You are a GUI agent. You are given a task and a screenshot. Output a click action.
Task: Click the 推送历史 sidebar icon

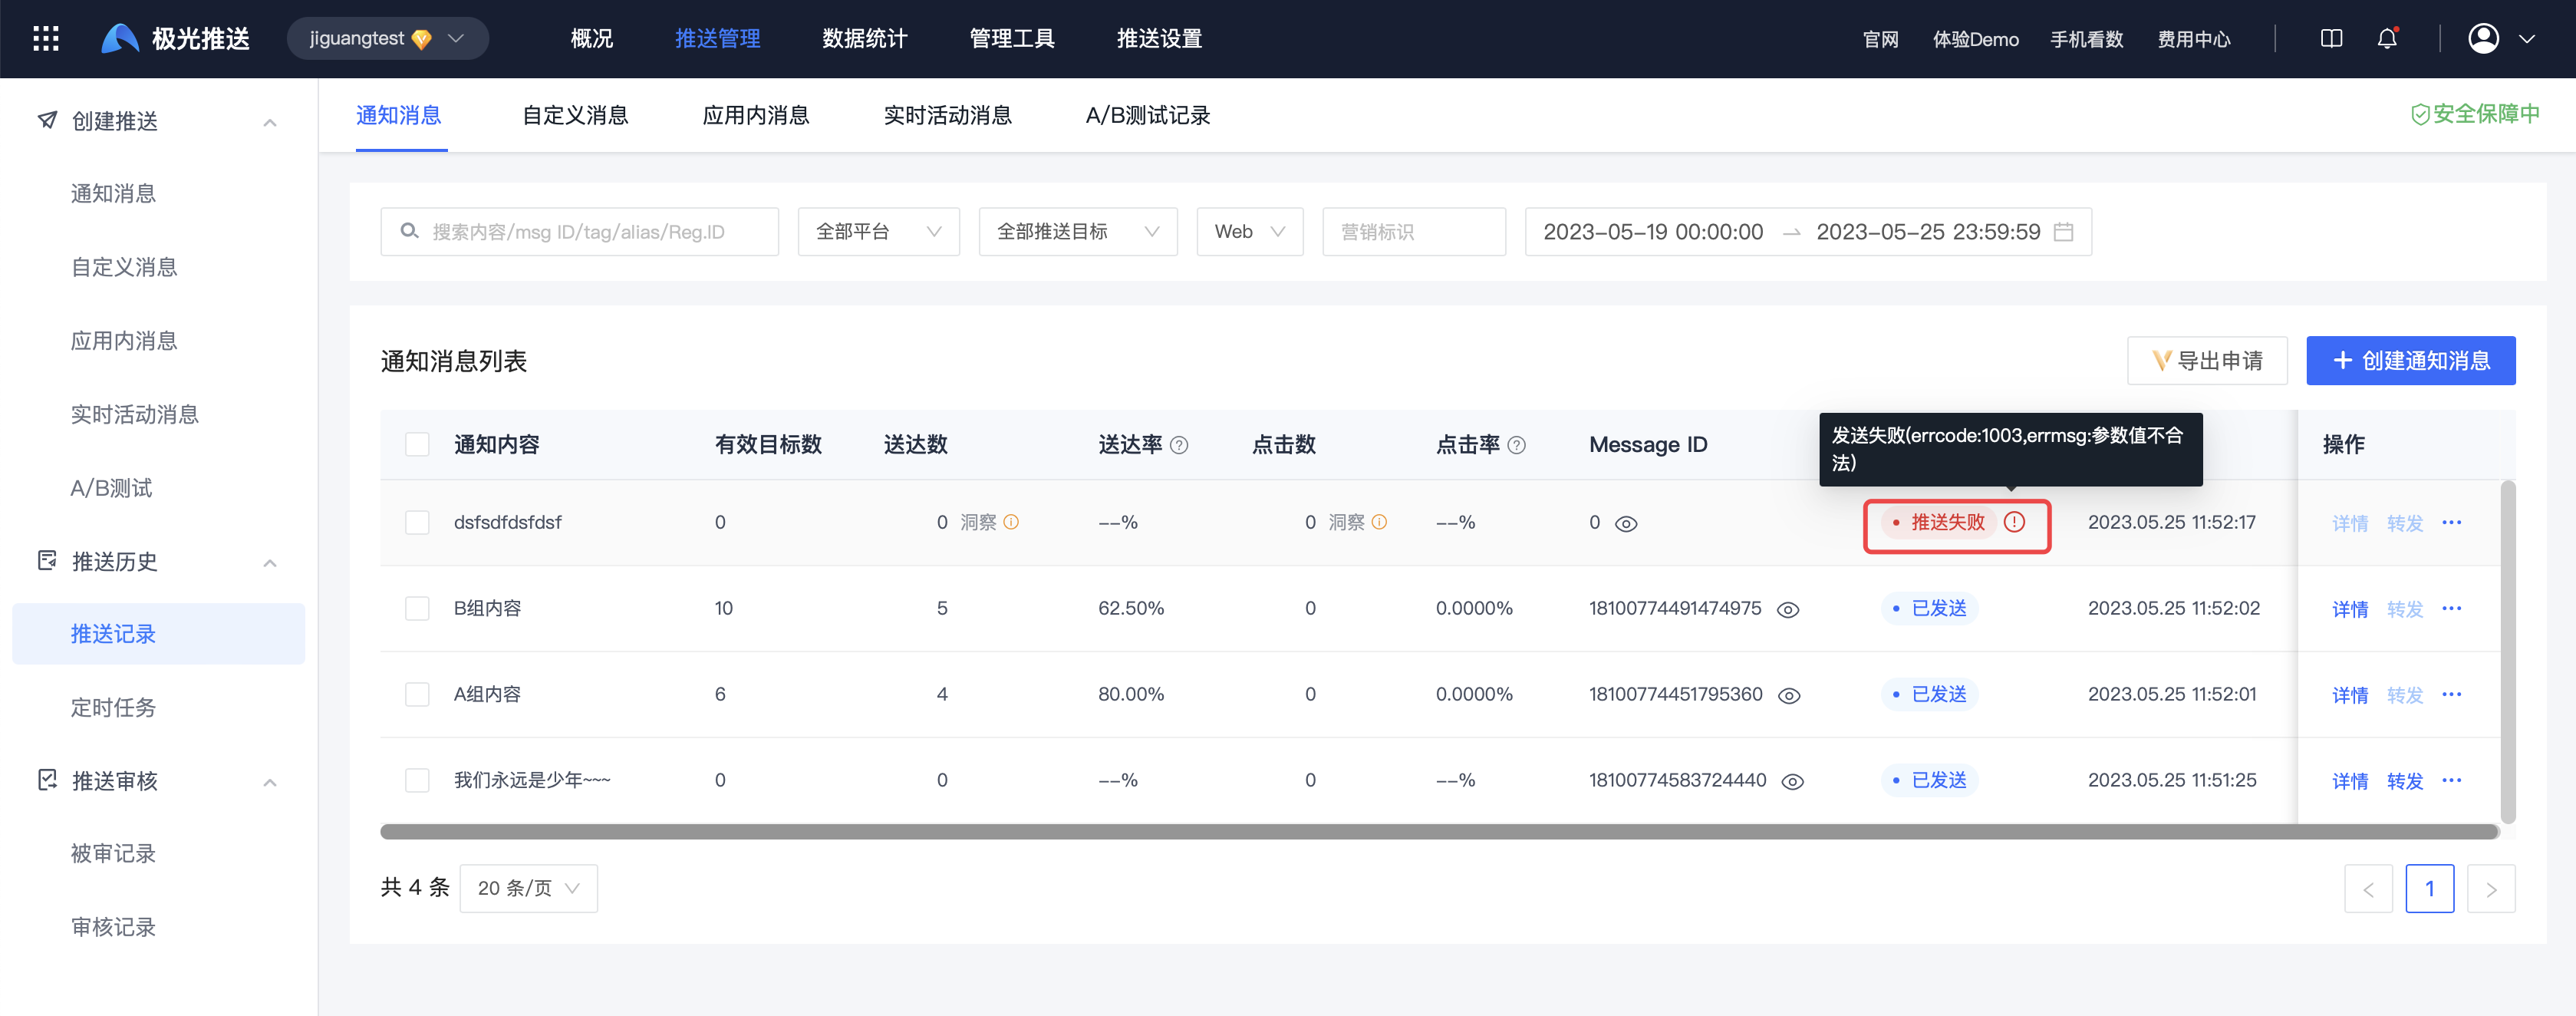pos(47,561)
